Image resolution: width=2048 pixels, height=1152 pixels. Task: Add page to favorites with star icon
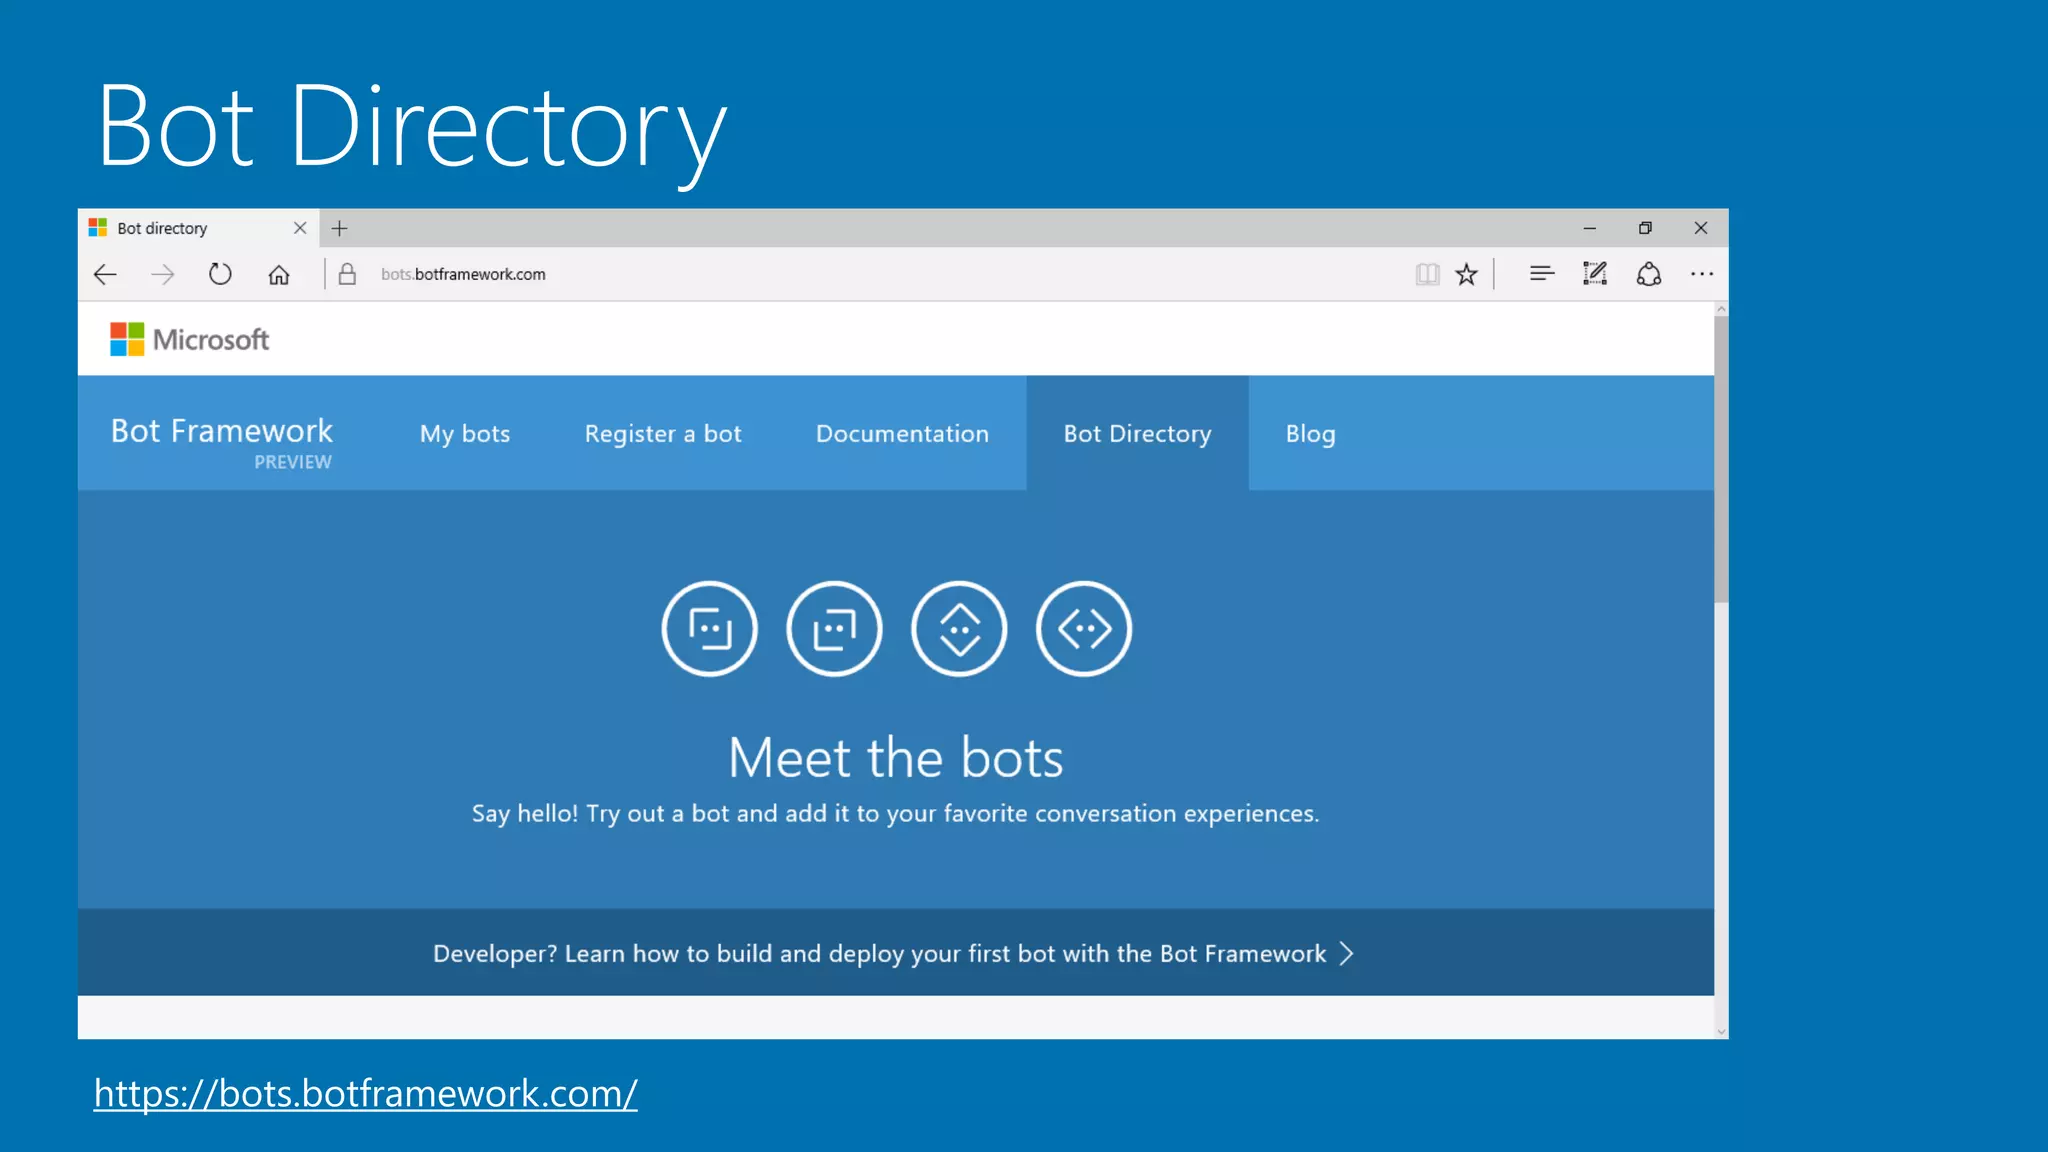1466,274
